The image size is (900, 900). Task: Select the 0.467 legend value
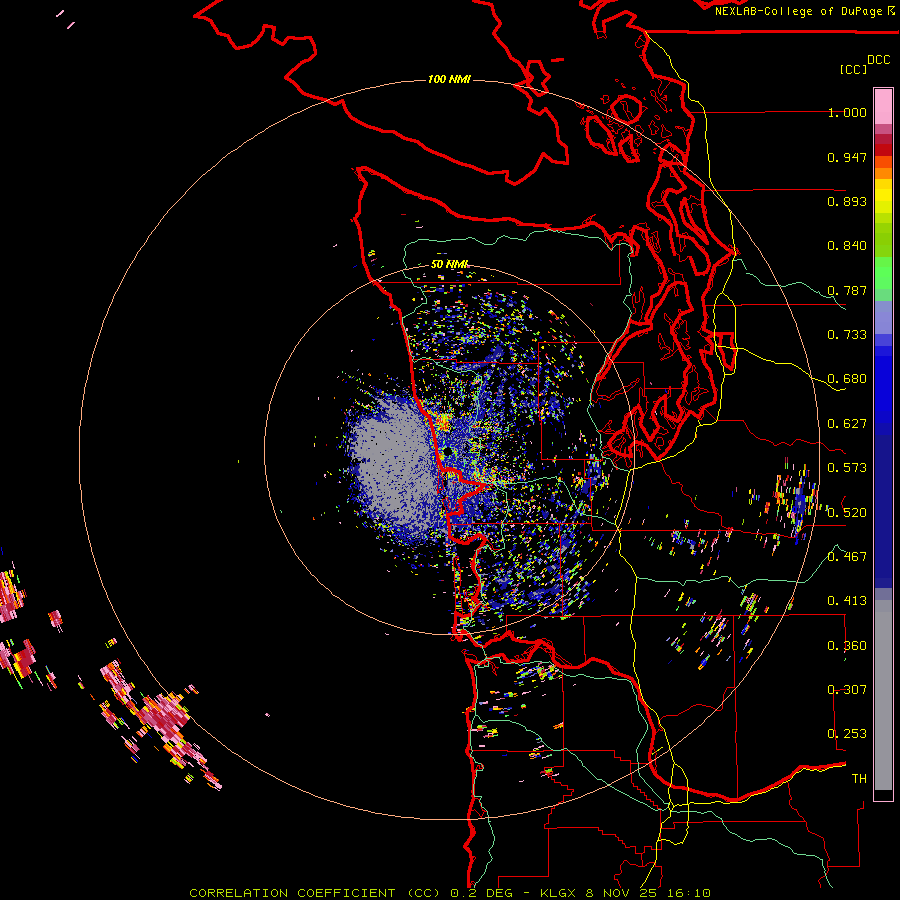tap(847, 557)
